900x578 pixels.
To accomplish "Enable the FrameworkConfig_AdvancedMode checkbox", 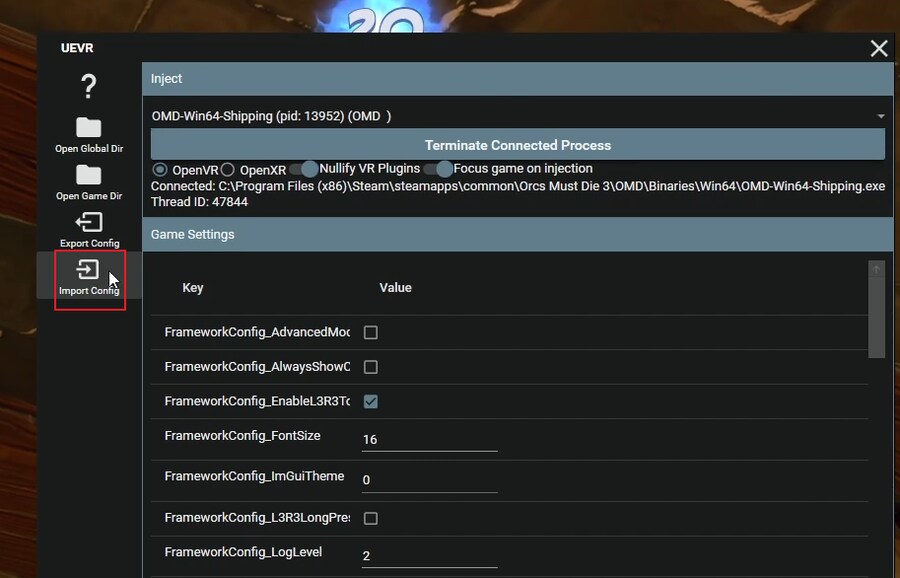I will click(x=370, y=332).
